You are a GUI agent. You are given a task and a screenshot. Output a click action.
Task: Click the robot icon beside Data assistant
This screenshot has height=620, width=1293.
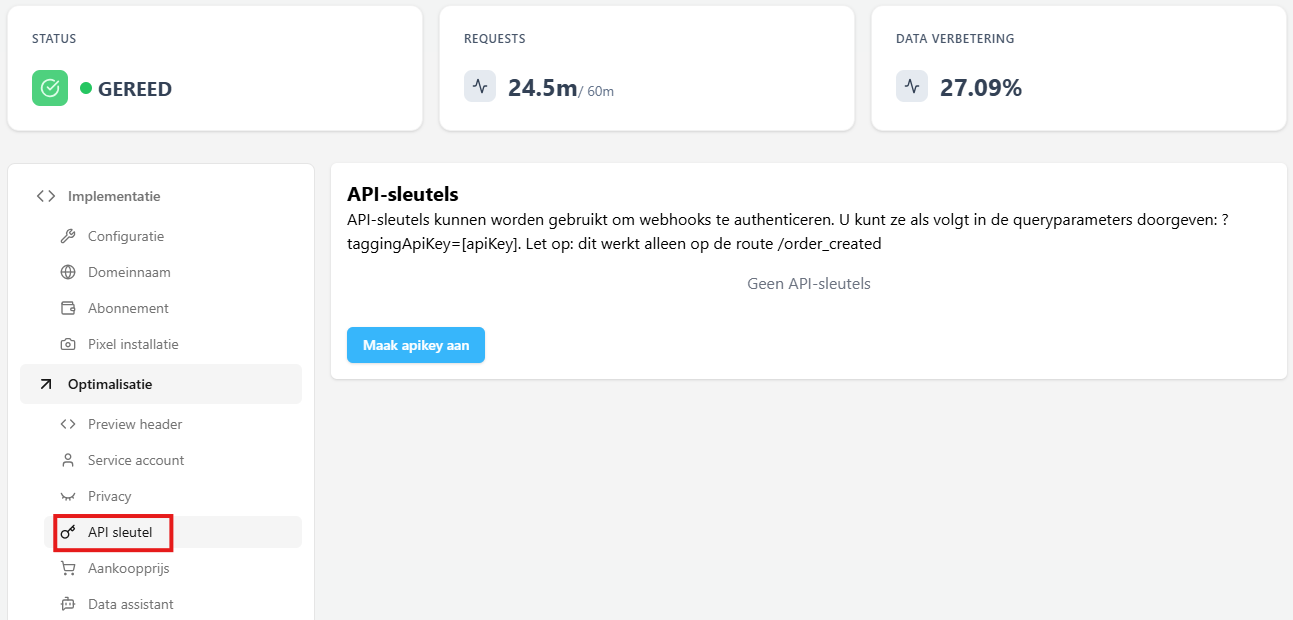point(68,605)
